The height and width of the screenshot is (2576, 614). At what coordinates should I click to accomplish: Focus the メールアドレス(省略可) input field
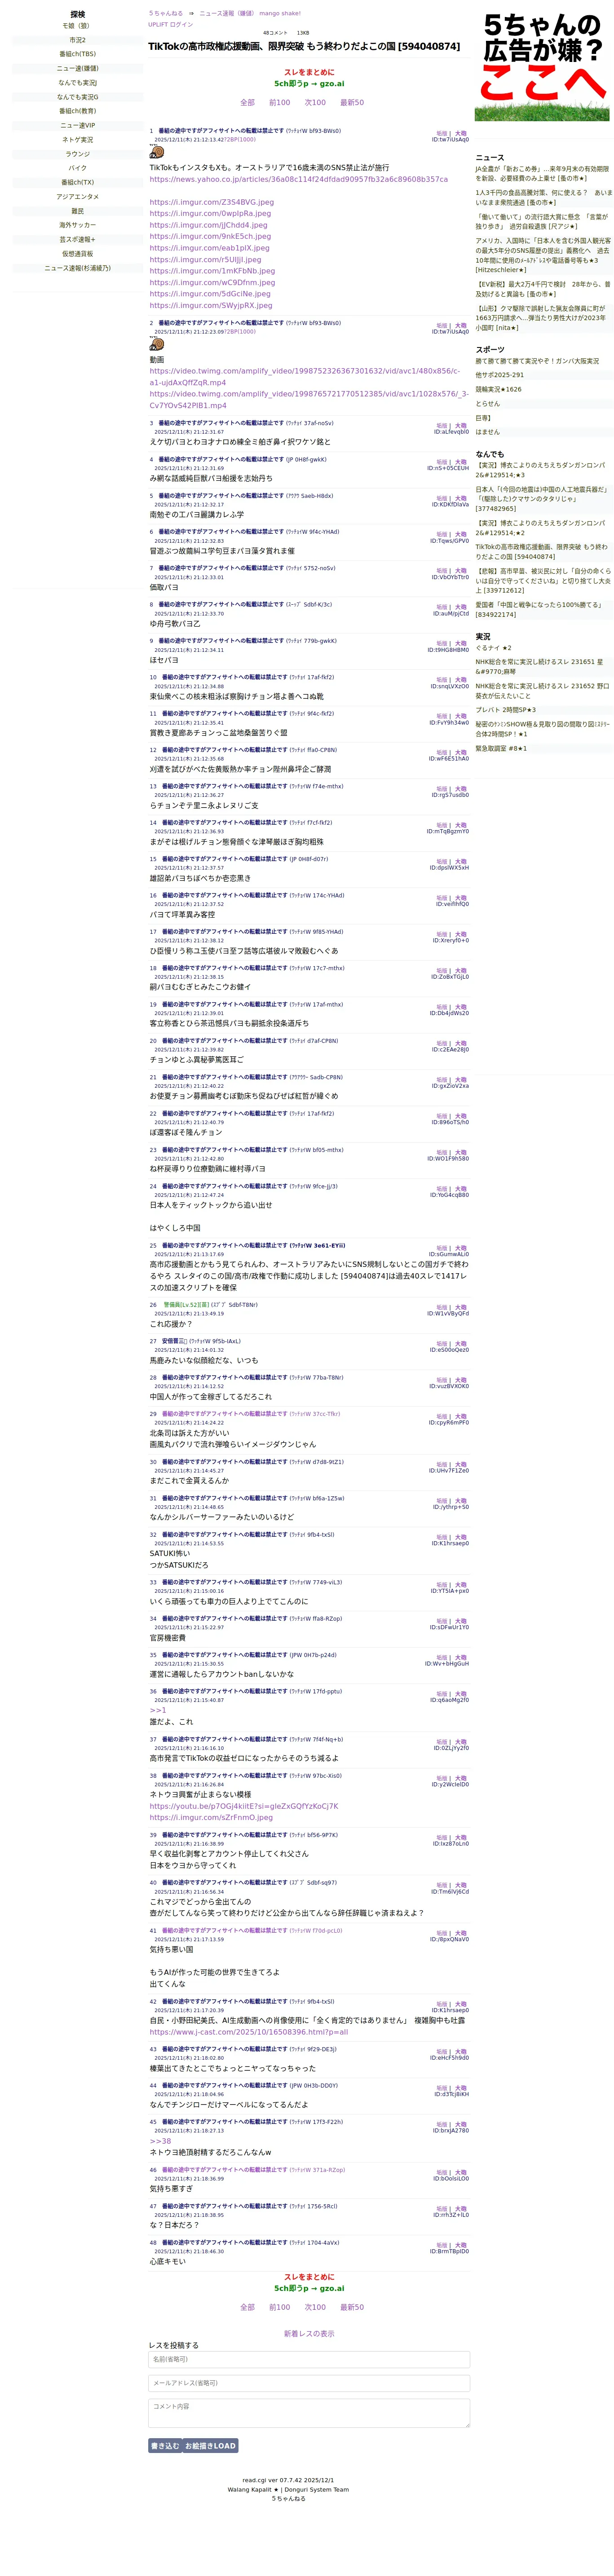pyautogui.click(x=309, y=2383)
